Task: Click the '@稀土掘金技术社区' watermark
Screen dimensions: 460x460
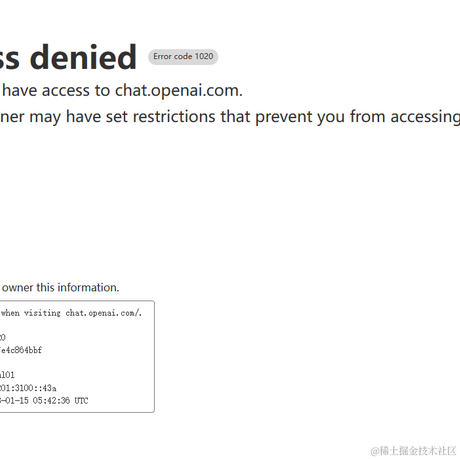Action: 413,451
